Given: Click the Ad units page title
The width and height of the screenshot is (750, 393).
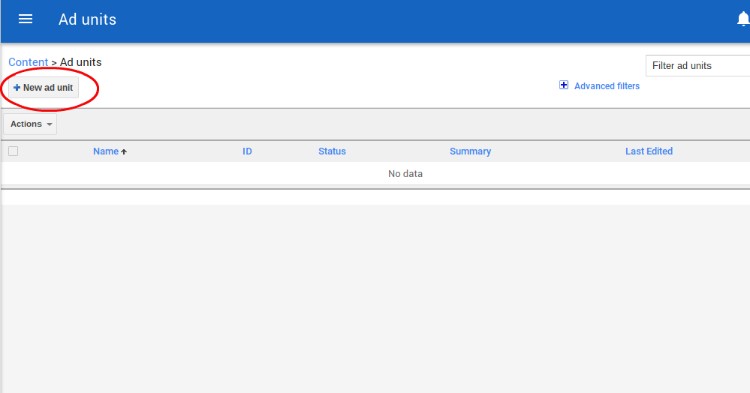Looking at the screenshot, I should click(88, 19).
